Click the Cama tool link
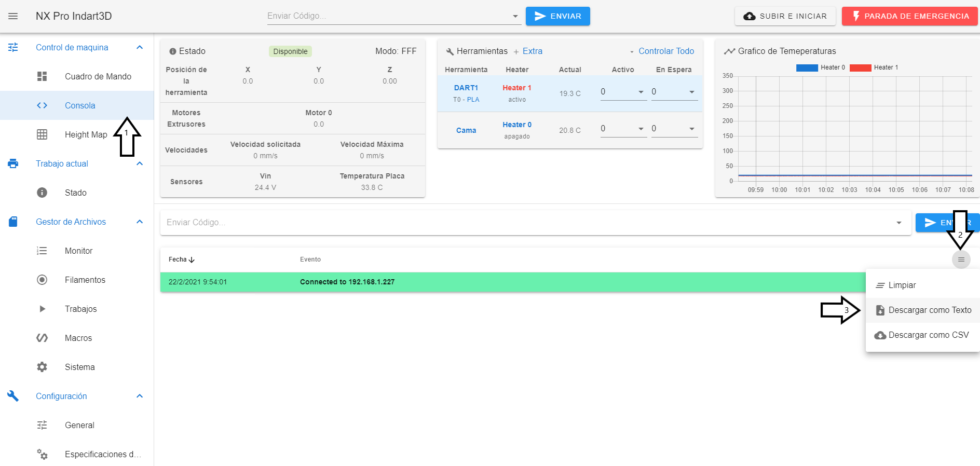 click(x=466, y=130)
